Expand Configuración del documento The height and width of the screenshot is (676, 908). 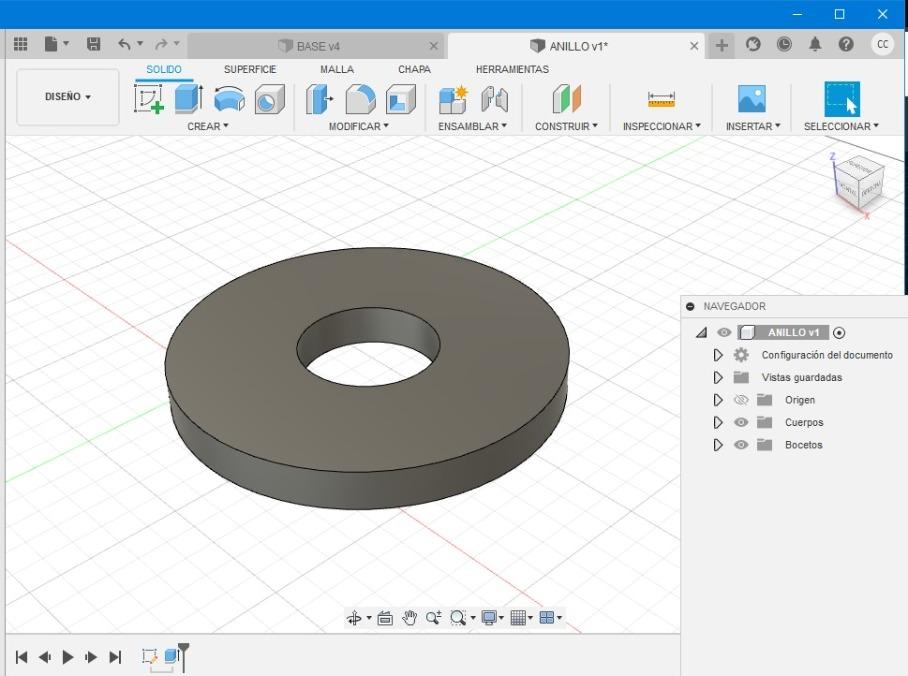coord(718,355)
